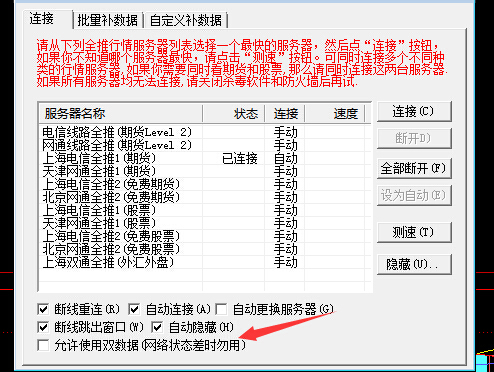Toggle 断线跳出窗口(W) checkbox
Image resolution: width=494 pixels, height=372 pixels.
coord(43,327)
